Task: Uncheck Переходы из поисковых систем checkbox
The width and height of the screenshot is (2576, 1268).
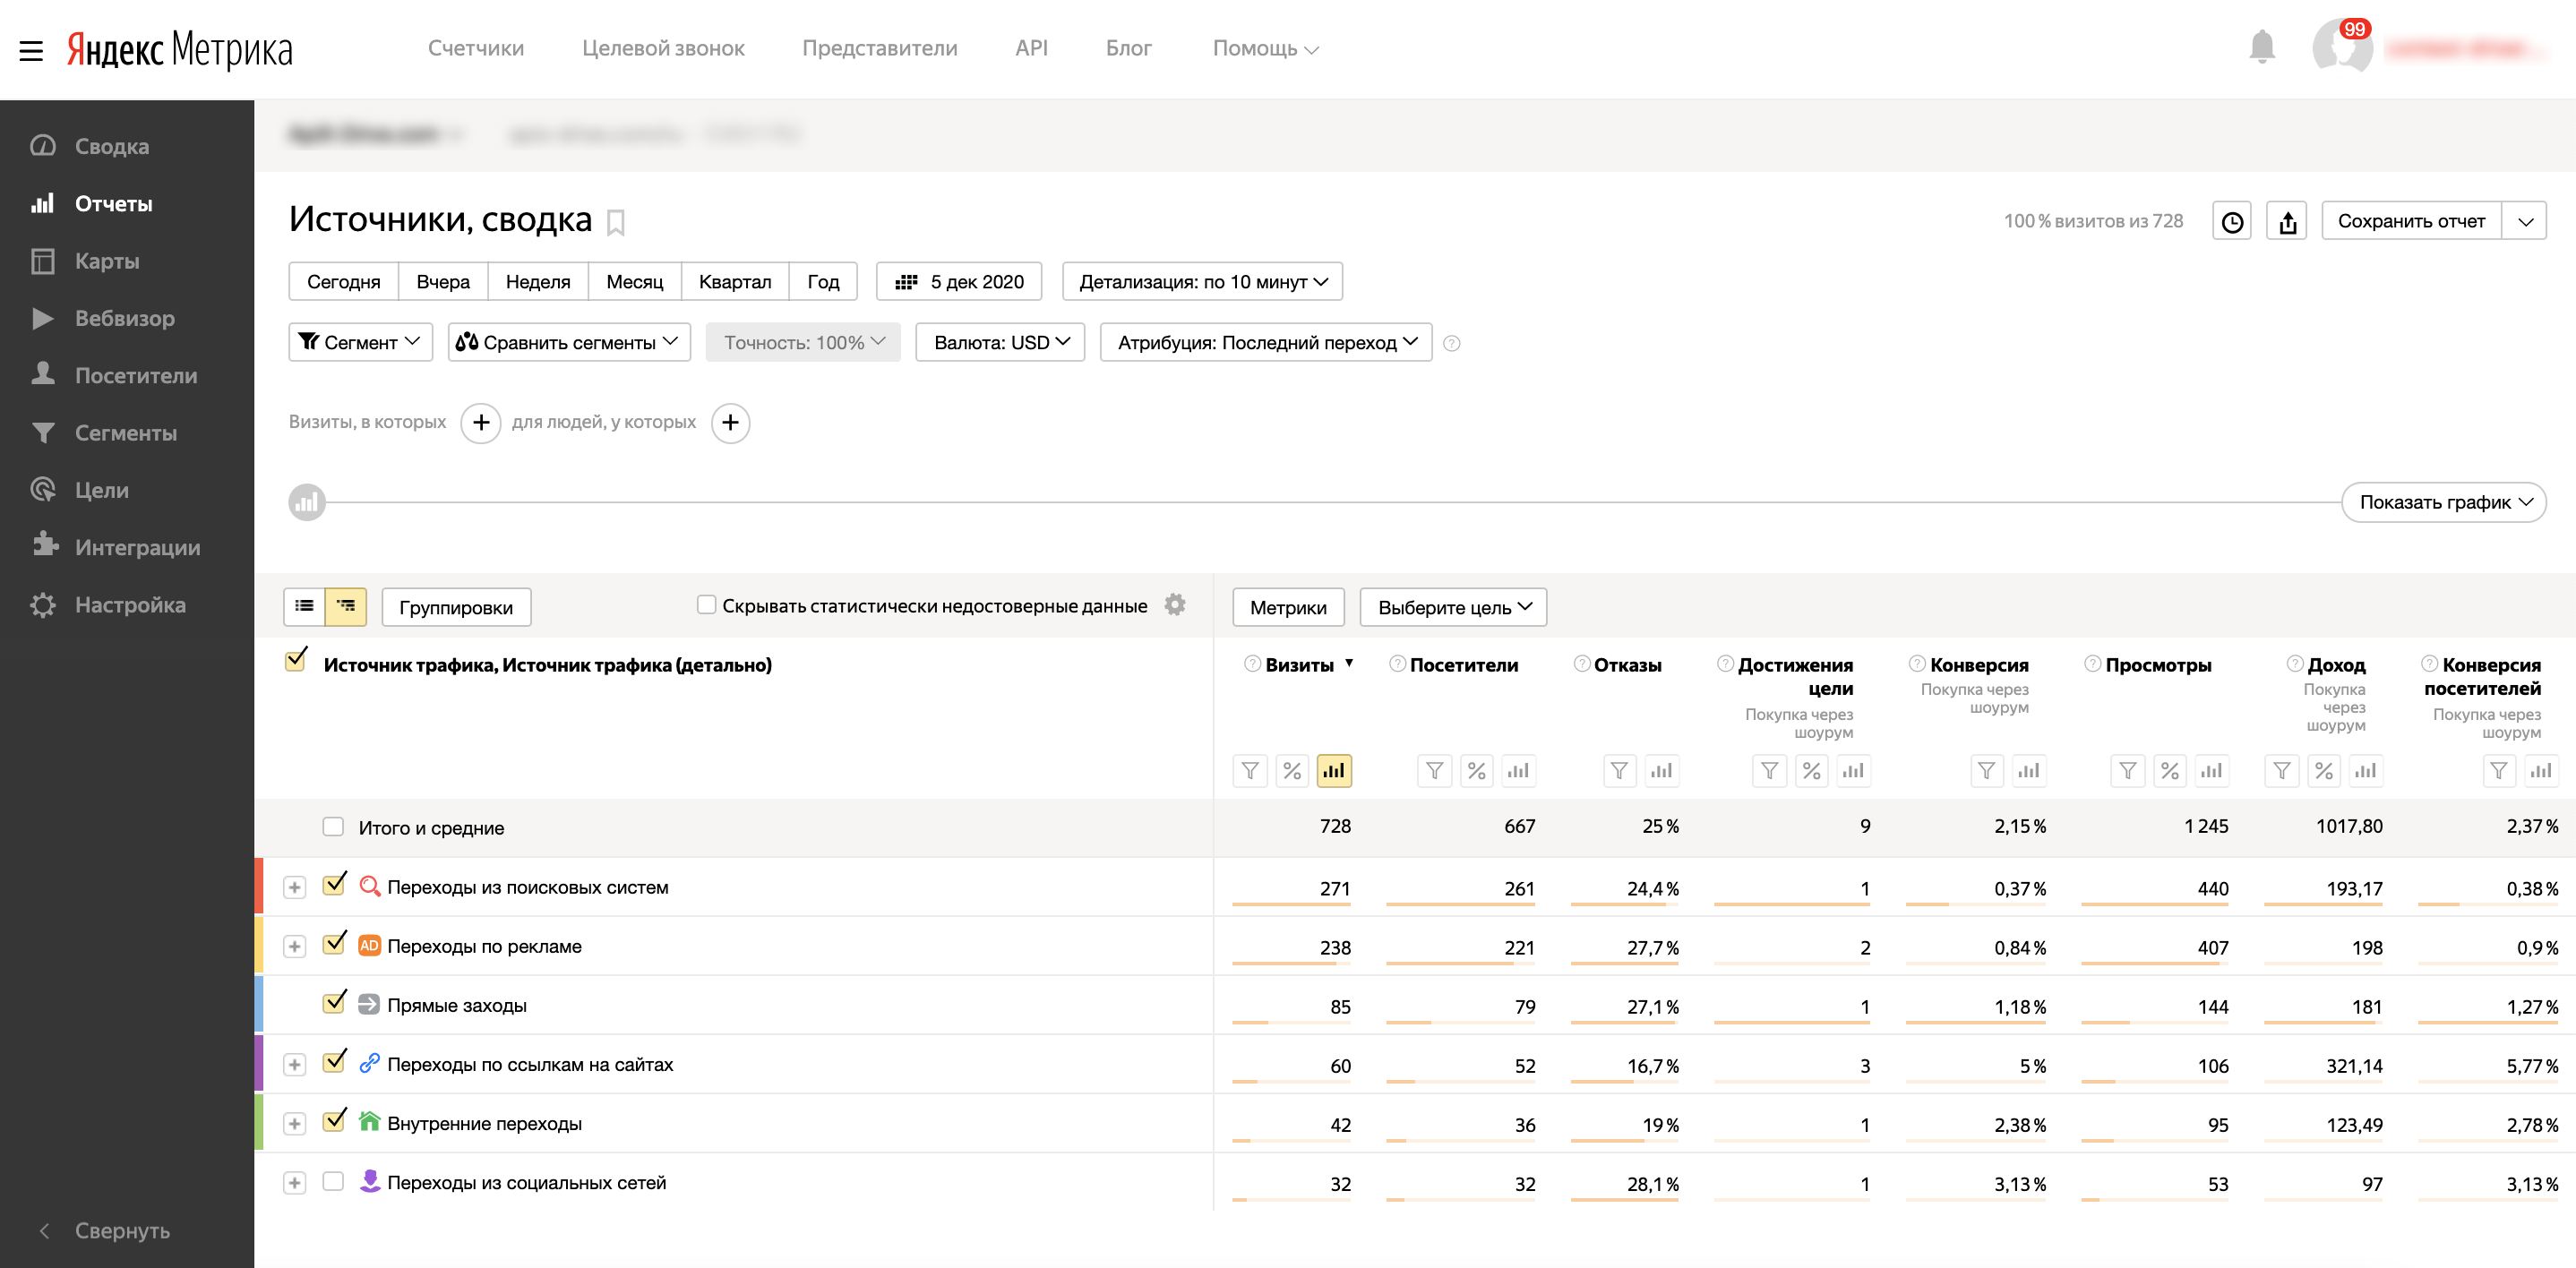Action: pos(334,884)
